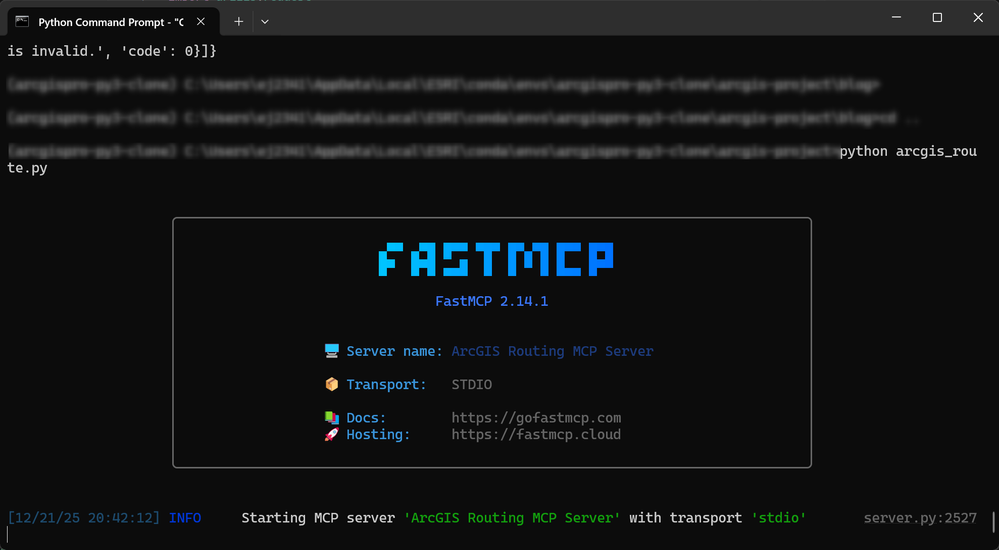Open a new terminal tab
Viewport: 999px width, 550px height.
(238, 22)
